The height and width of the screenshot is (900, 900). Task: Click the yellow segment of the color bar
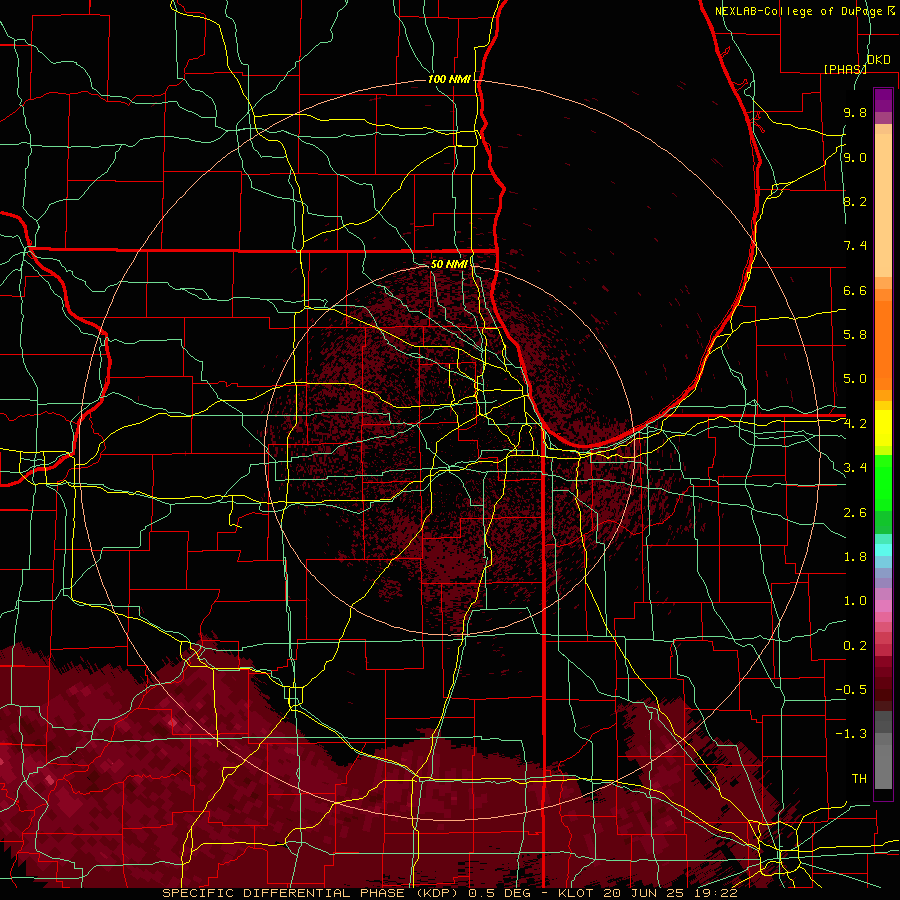tap(883, 428)
